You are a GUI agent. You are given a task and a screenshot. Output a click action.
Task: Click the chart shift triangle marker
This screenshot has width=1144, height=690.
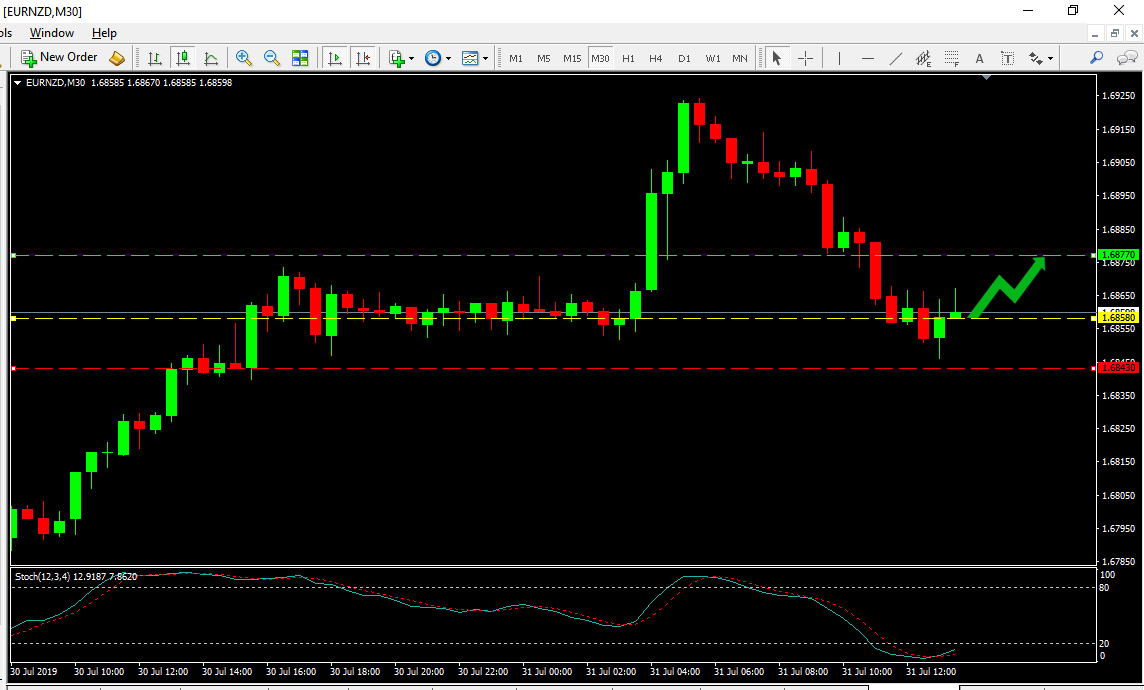tap(986, 77)
